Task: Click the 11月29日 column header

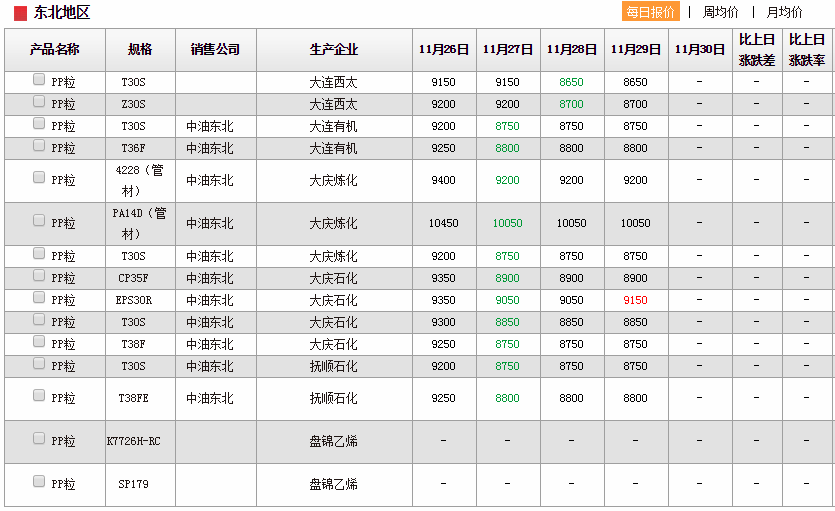Action: [x=635, y=49]
